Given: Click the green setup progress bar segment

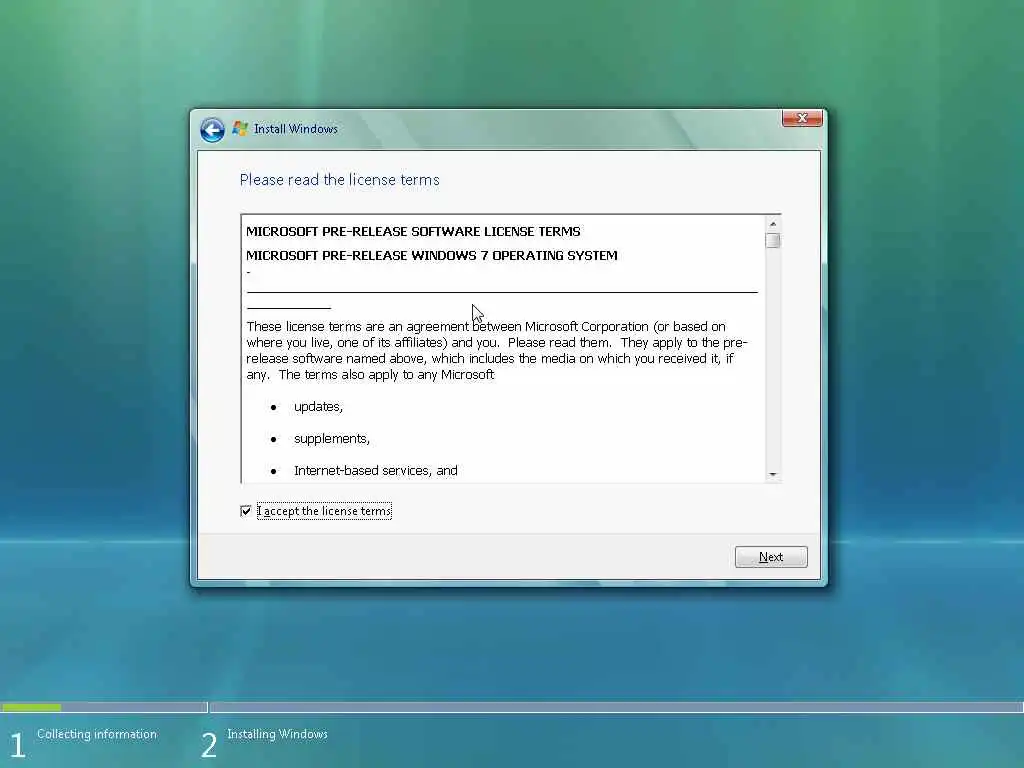Looking at the screenshot, I should (31, 707).
